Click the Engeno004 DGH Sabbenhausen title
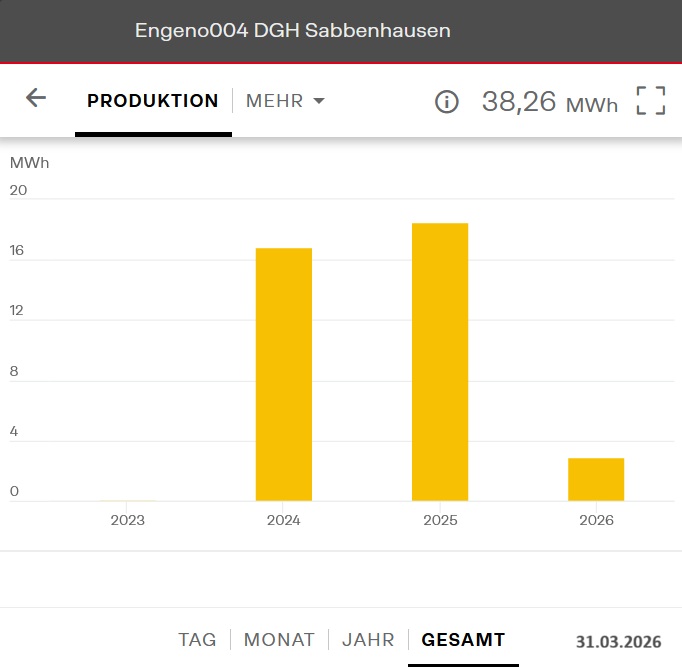Image resolution: width=682 pixels, height=667 pixels. 293,31
